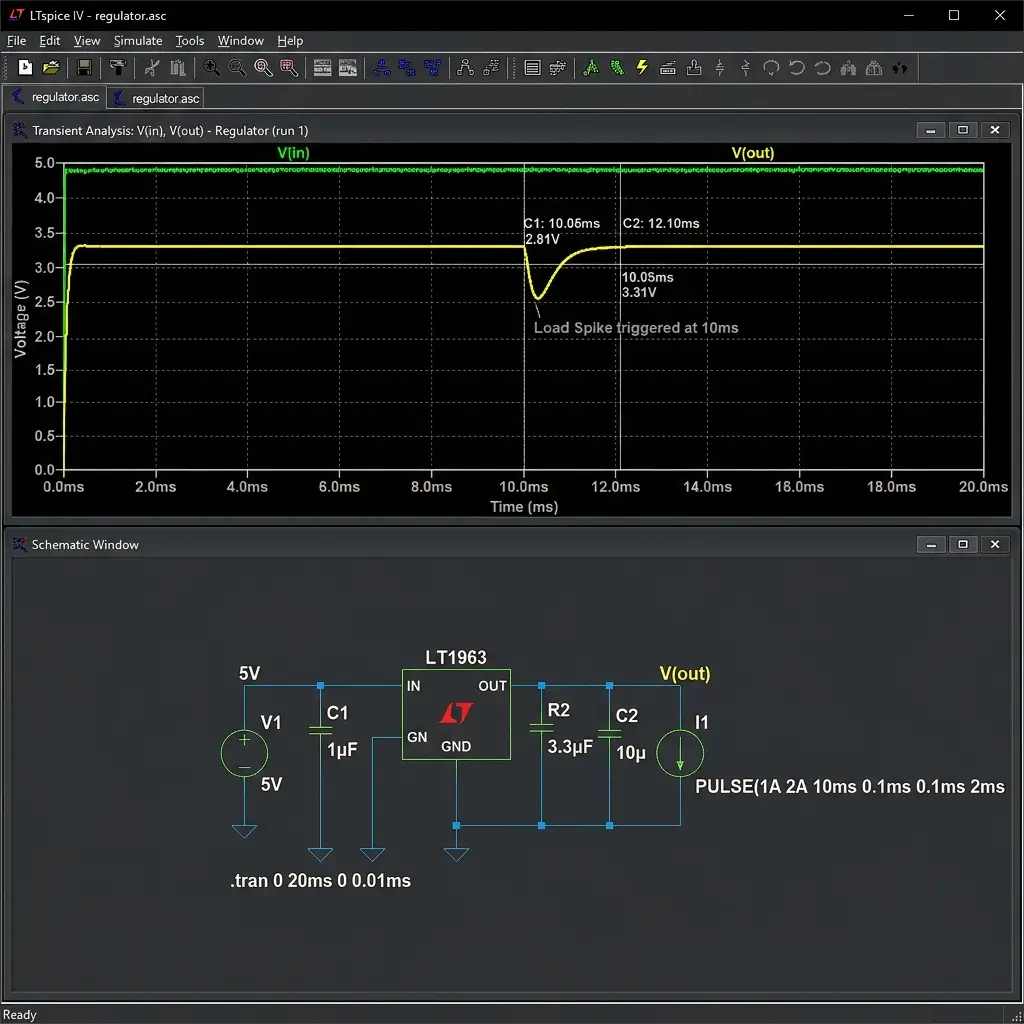The image size is (1024, 1024).
Task: Click the green A-shaped toolbar icon
Action: pyautogui.click(x=590, y=67)
